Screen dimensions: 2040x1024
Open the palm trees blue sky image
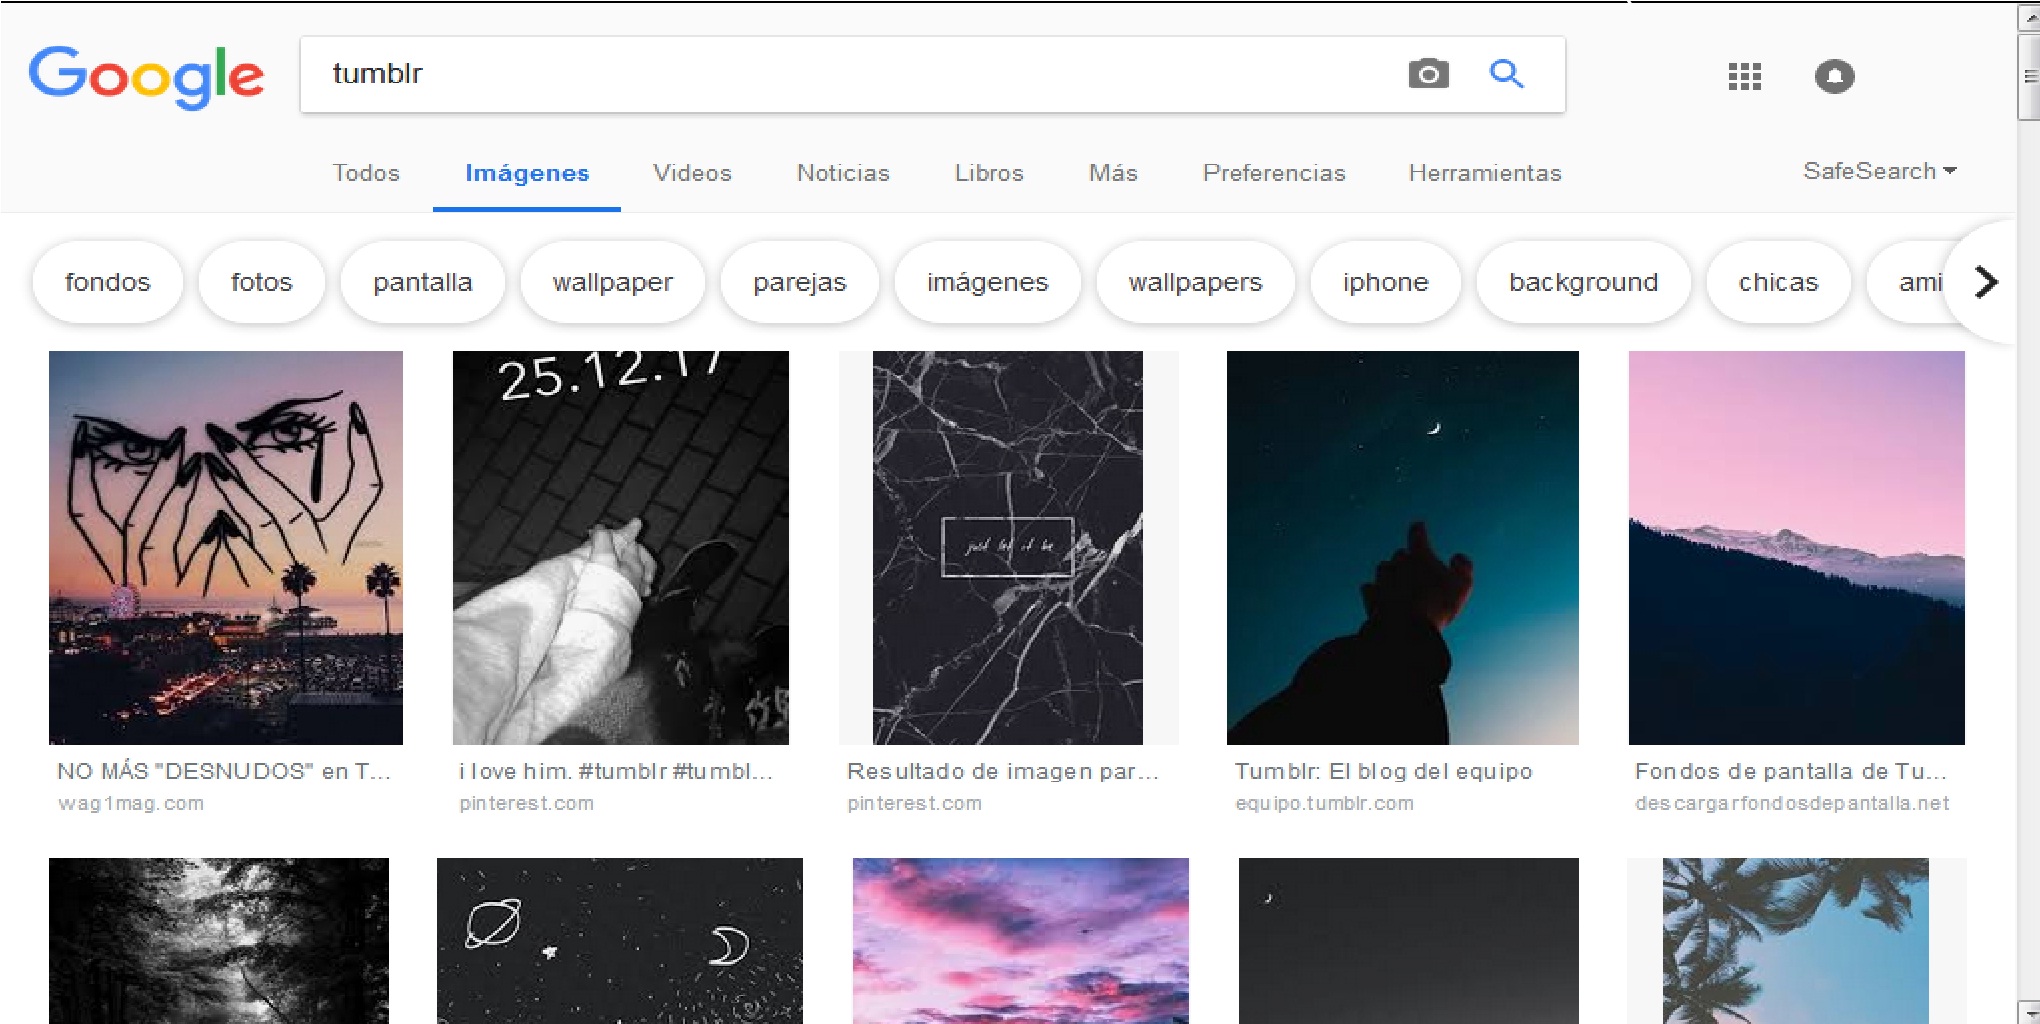pyautogui.click(x=1796, y=940)
